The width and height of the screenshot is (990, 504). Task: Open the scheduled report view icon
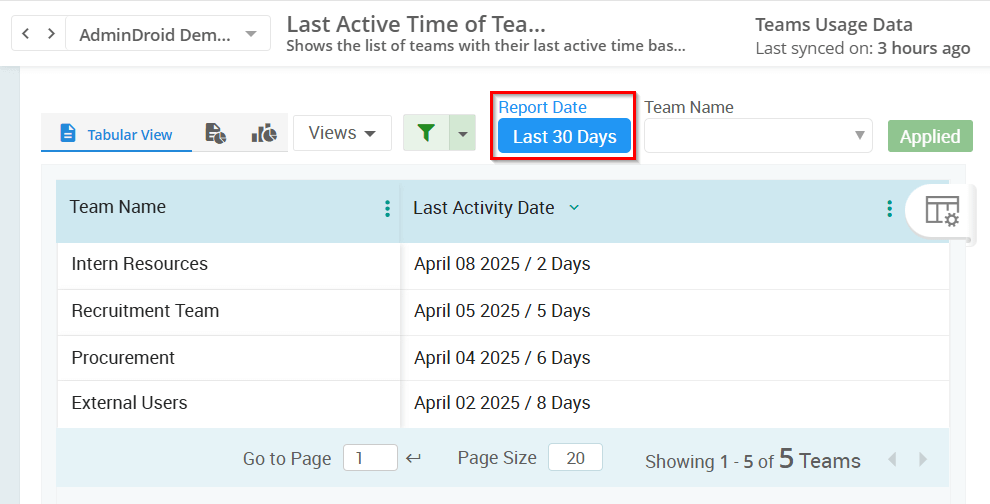coord(215,133)
